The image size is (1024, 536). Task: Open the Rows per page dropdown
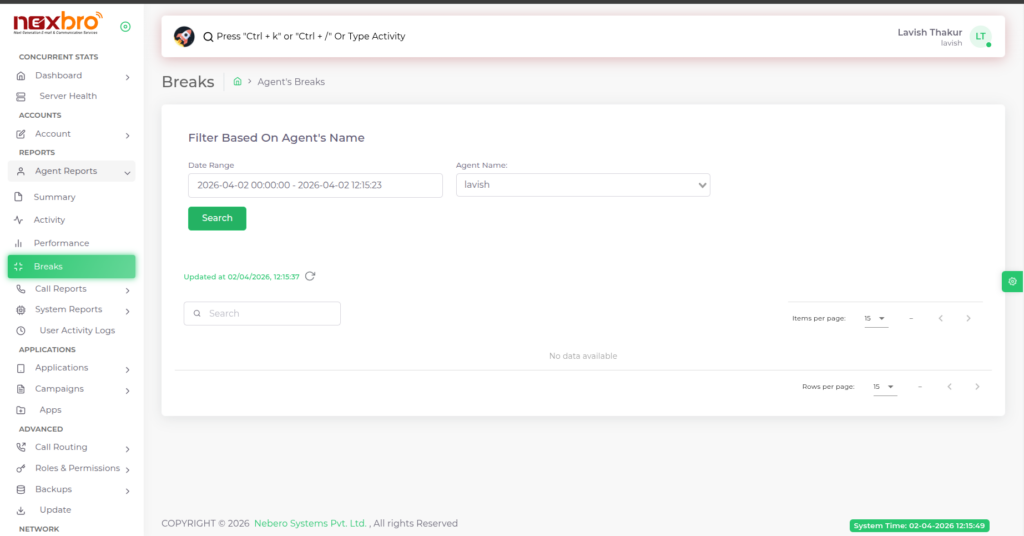pos(884,386)
